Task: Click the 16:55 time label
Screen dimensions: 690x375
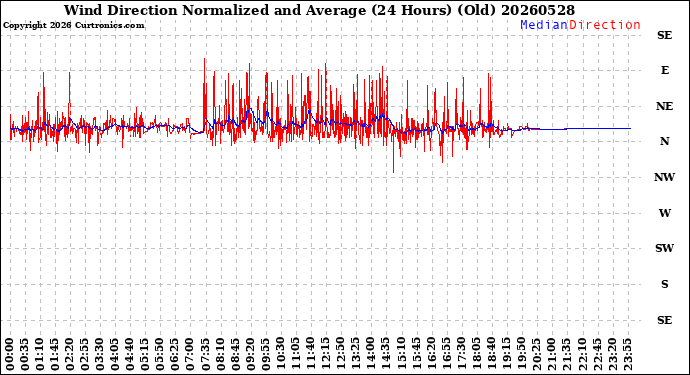Action: point(446,354)
